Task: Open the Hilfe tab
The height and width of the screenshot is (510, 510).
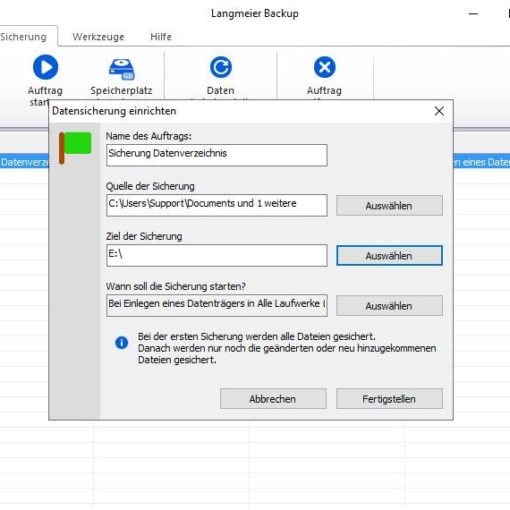Action: pos(161,37)
